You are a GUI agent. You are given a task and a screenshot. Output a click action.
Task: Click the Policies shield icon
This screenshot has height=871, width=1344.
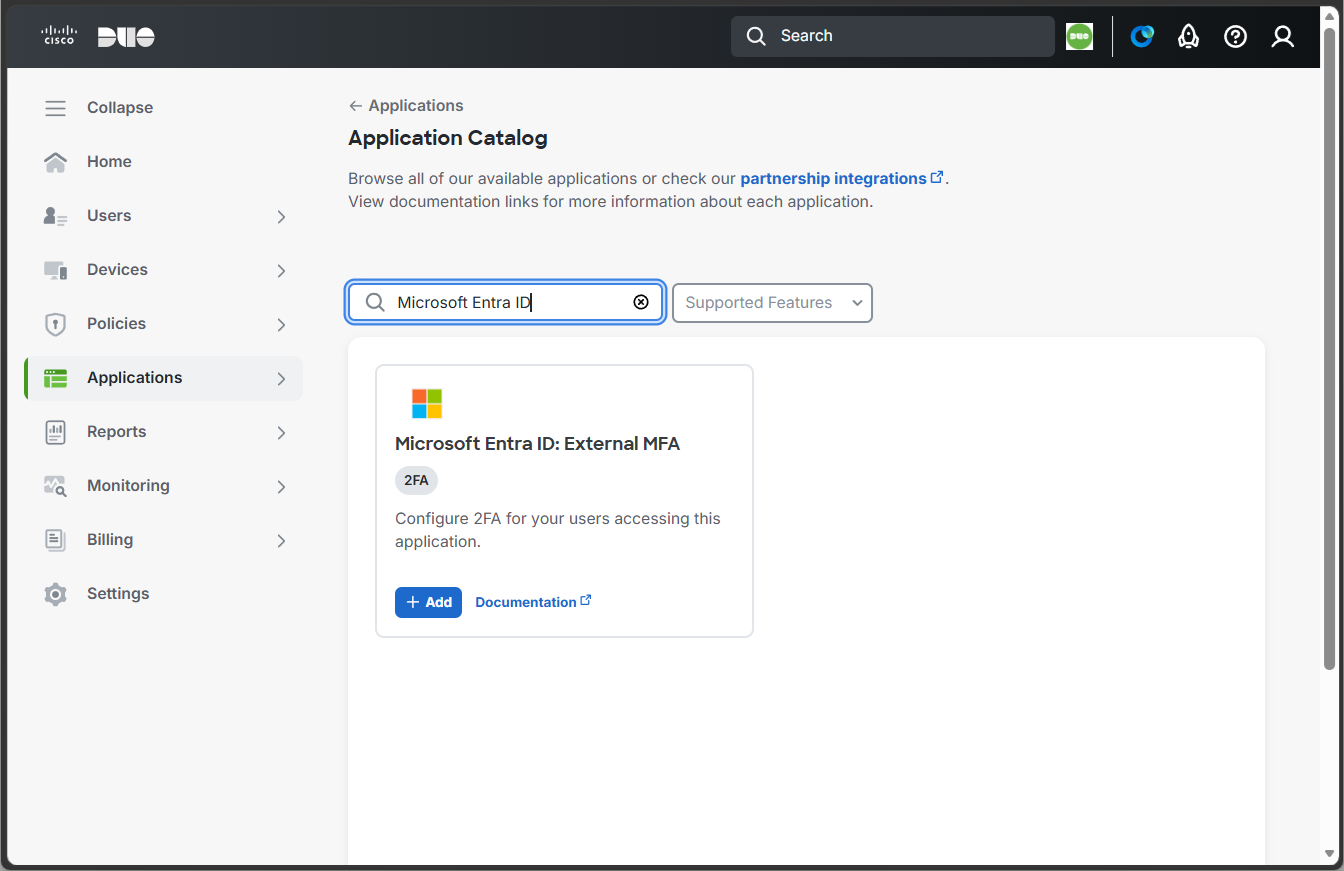click(x=56, y=324)
